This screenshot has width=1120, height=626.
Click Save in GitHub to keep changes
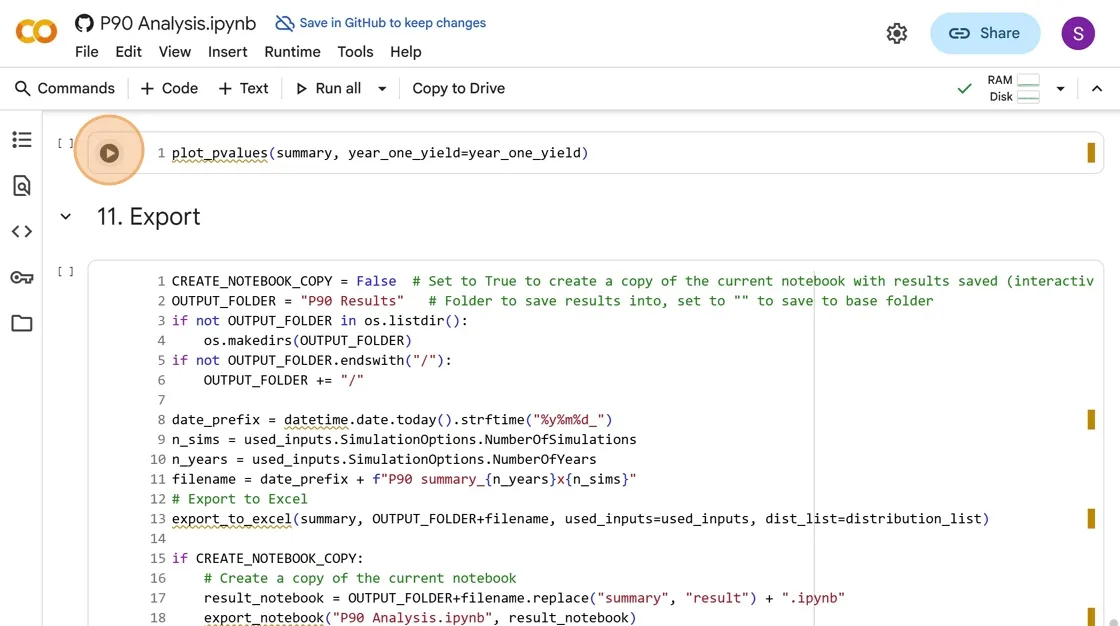(x=381, y=23)
